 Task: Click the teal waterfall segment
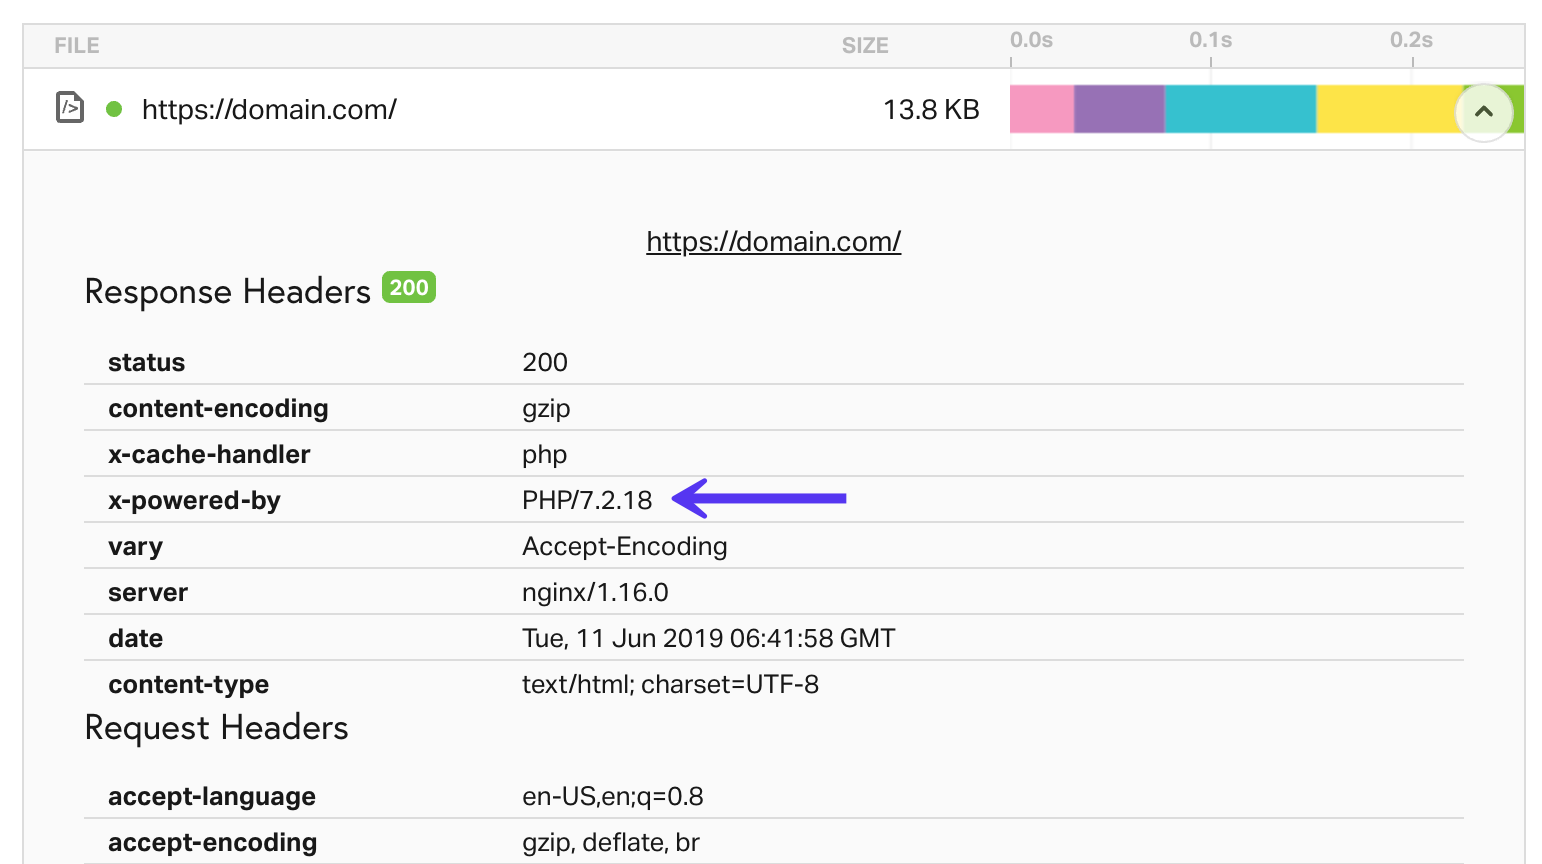[1238, 110]
